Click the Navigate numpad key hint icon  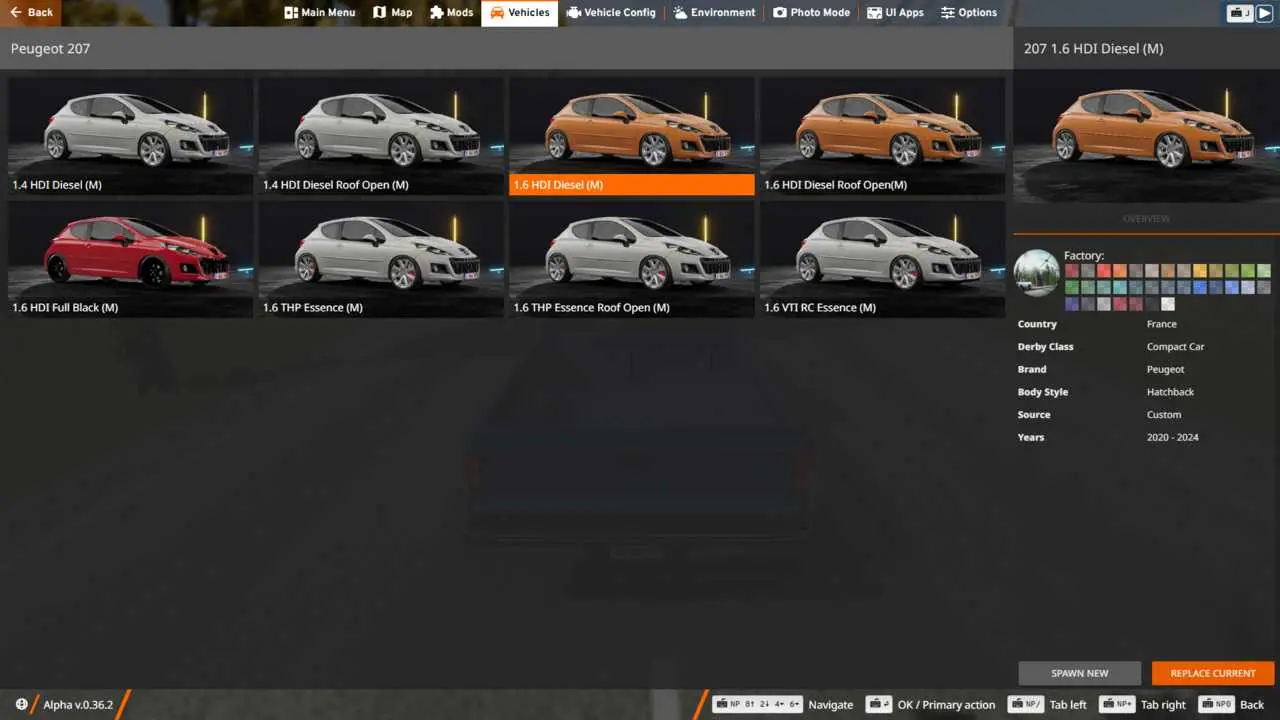tap(758, 704)
